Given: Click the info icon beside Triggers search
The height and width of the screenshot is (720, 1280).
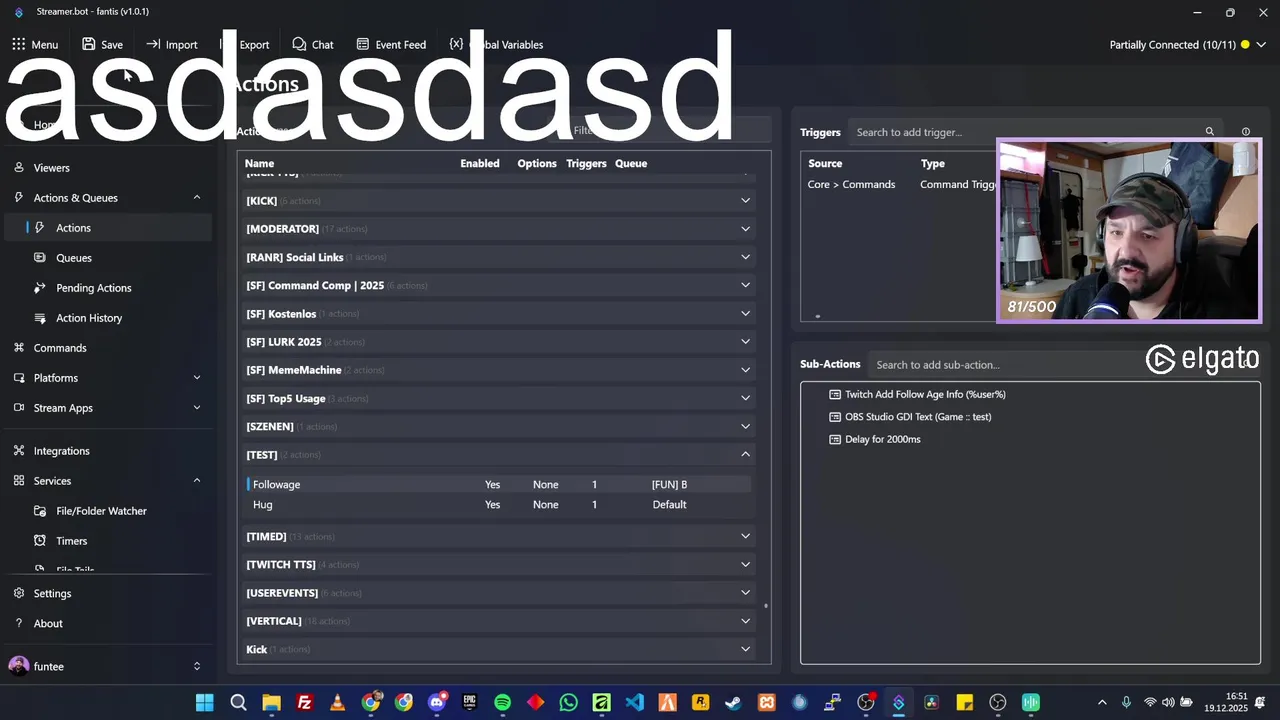Looking at the screenshot, I should [x=1245, y=132].
